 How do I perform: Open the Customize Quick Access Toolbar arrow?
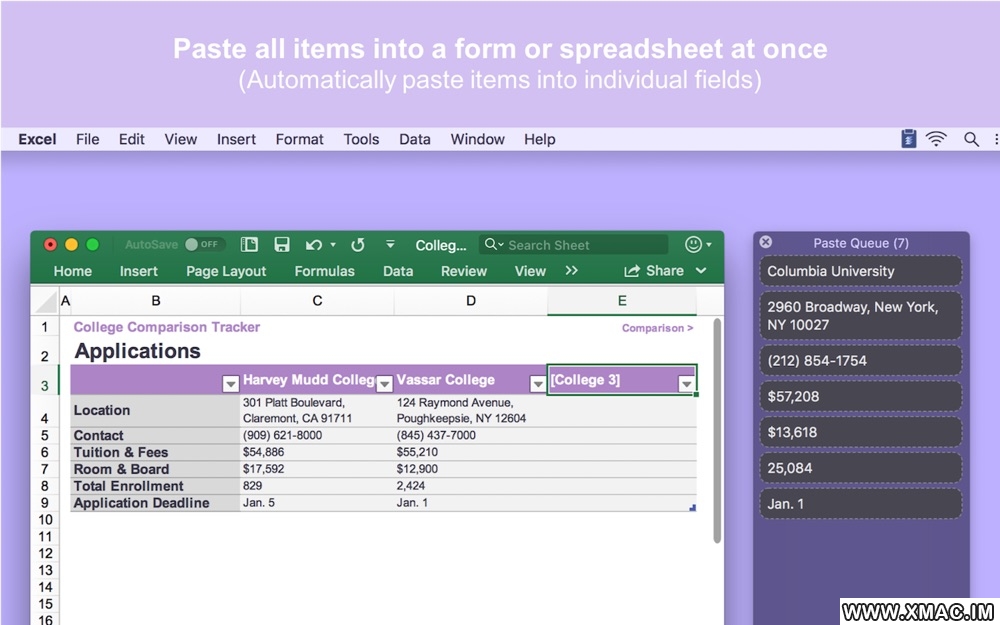(x=390, y=245)
